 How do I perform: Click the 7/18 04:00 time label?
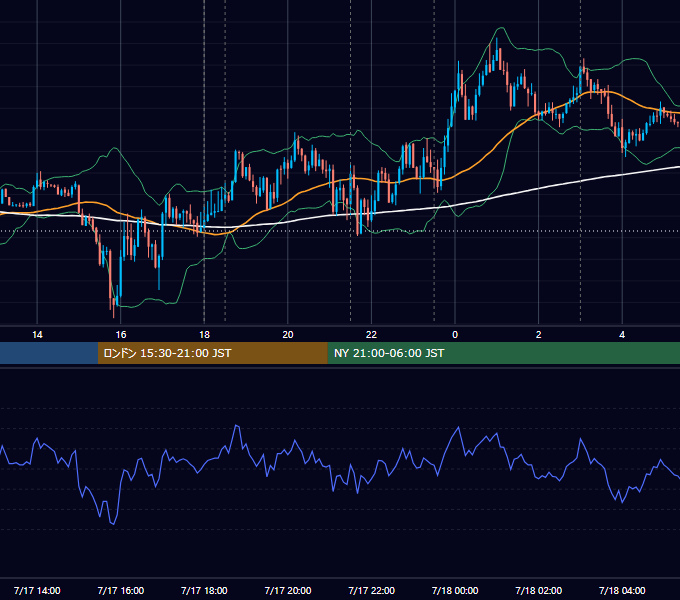pos(622,590)
